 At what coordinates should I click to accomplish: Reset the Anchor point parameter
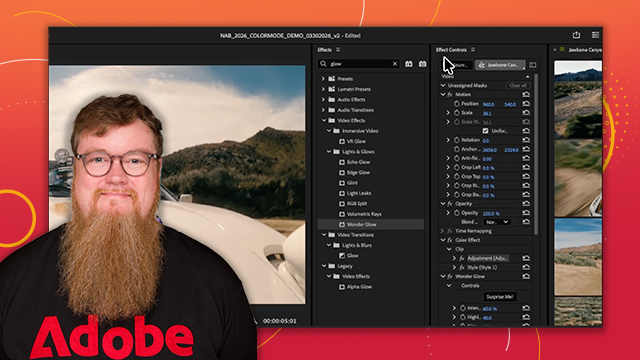pyautogui.click(x=526, y=149)
